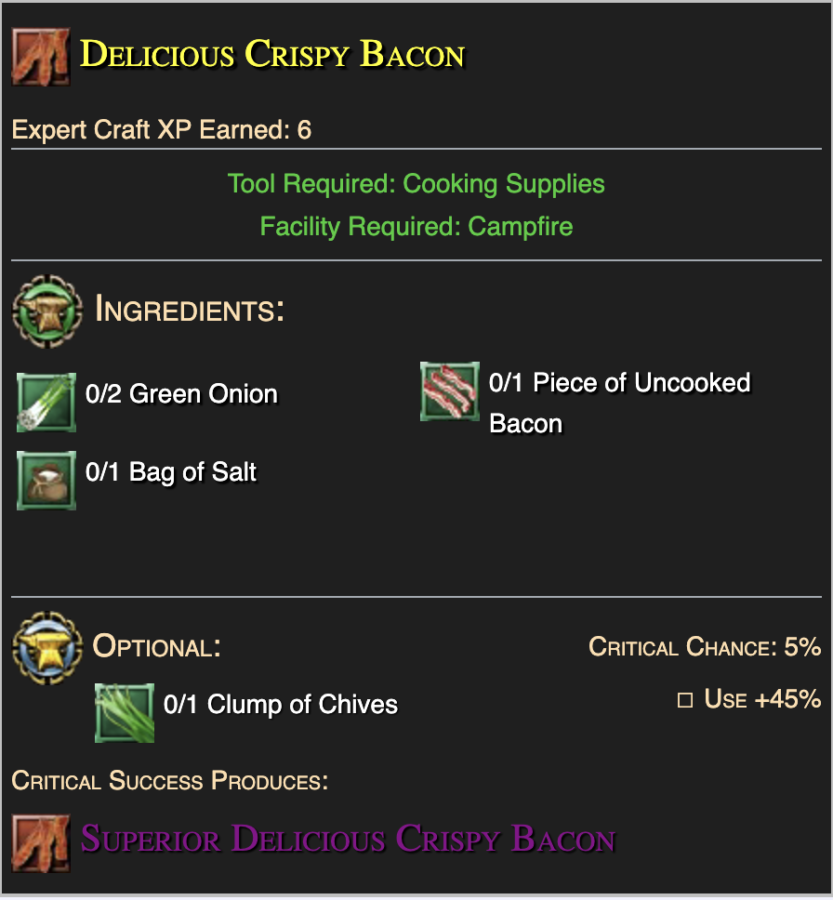Click the Critical Chance: 5% text
Image resolution: width=833 pixels, height=900 pixels.
[x=704, y=647]
